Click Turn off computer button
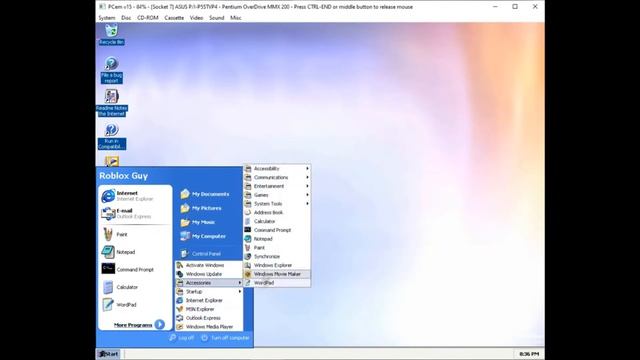Screen dimensions: 640x360 [x=225, y=338]
